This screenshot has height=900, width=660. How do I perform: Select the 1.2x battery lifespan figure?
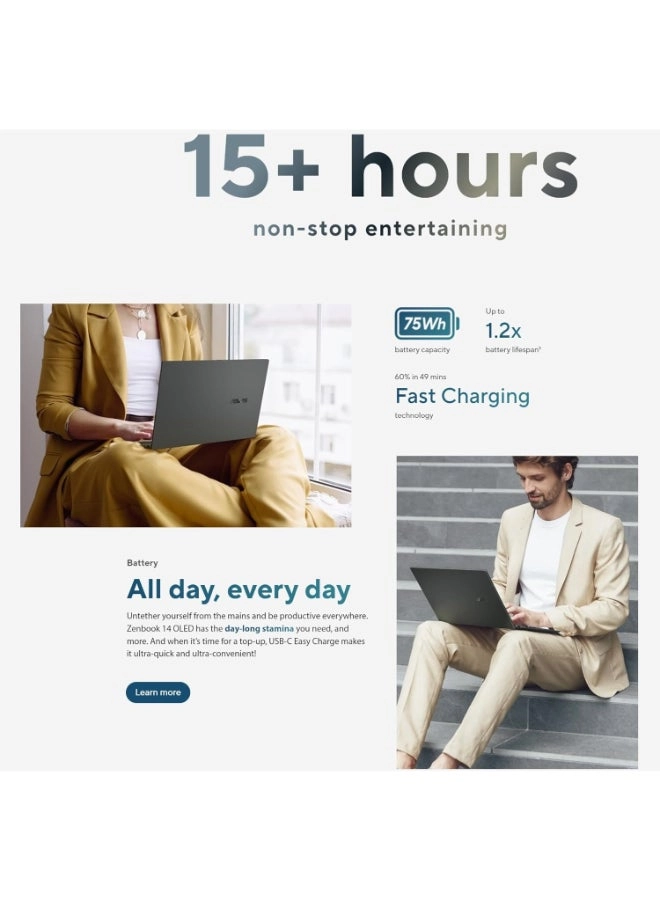pos(503,331)
